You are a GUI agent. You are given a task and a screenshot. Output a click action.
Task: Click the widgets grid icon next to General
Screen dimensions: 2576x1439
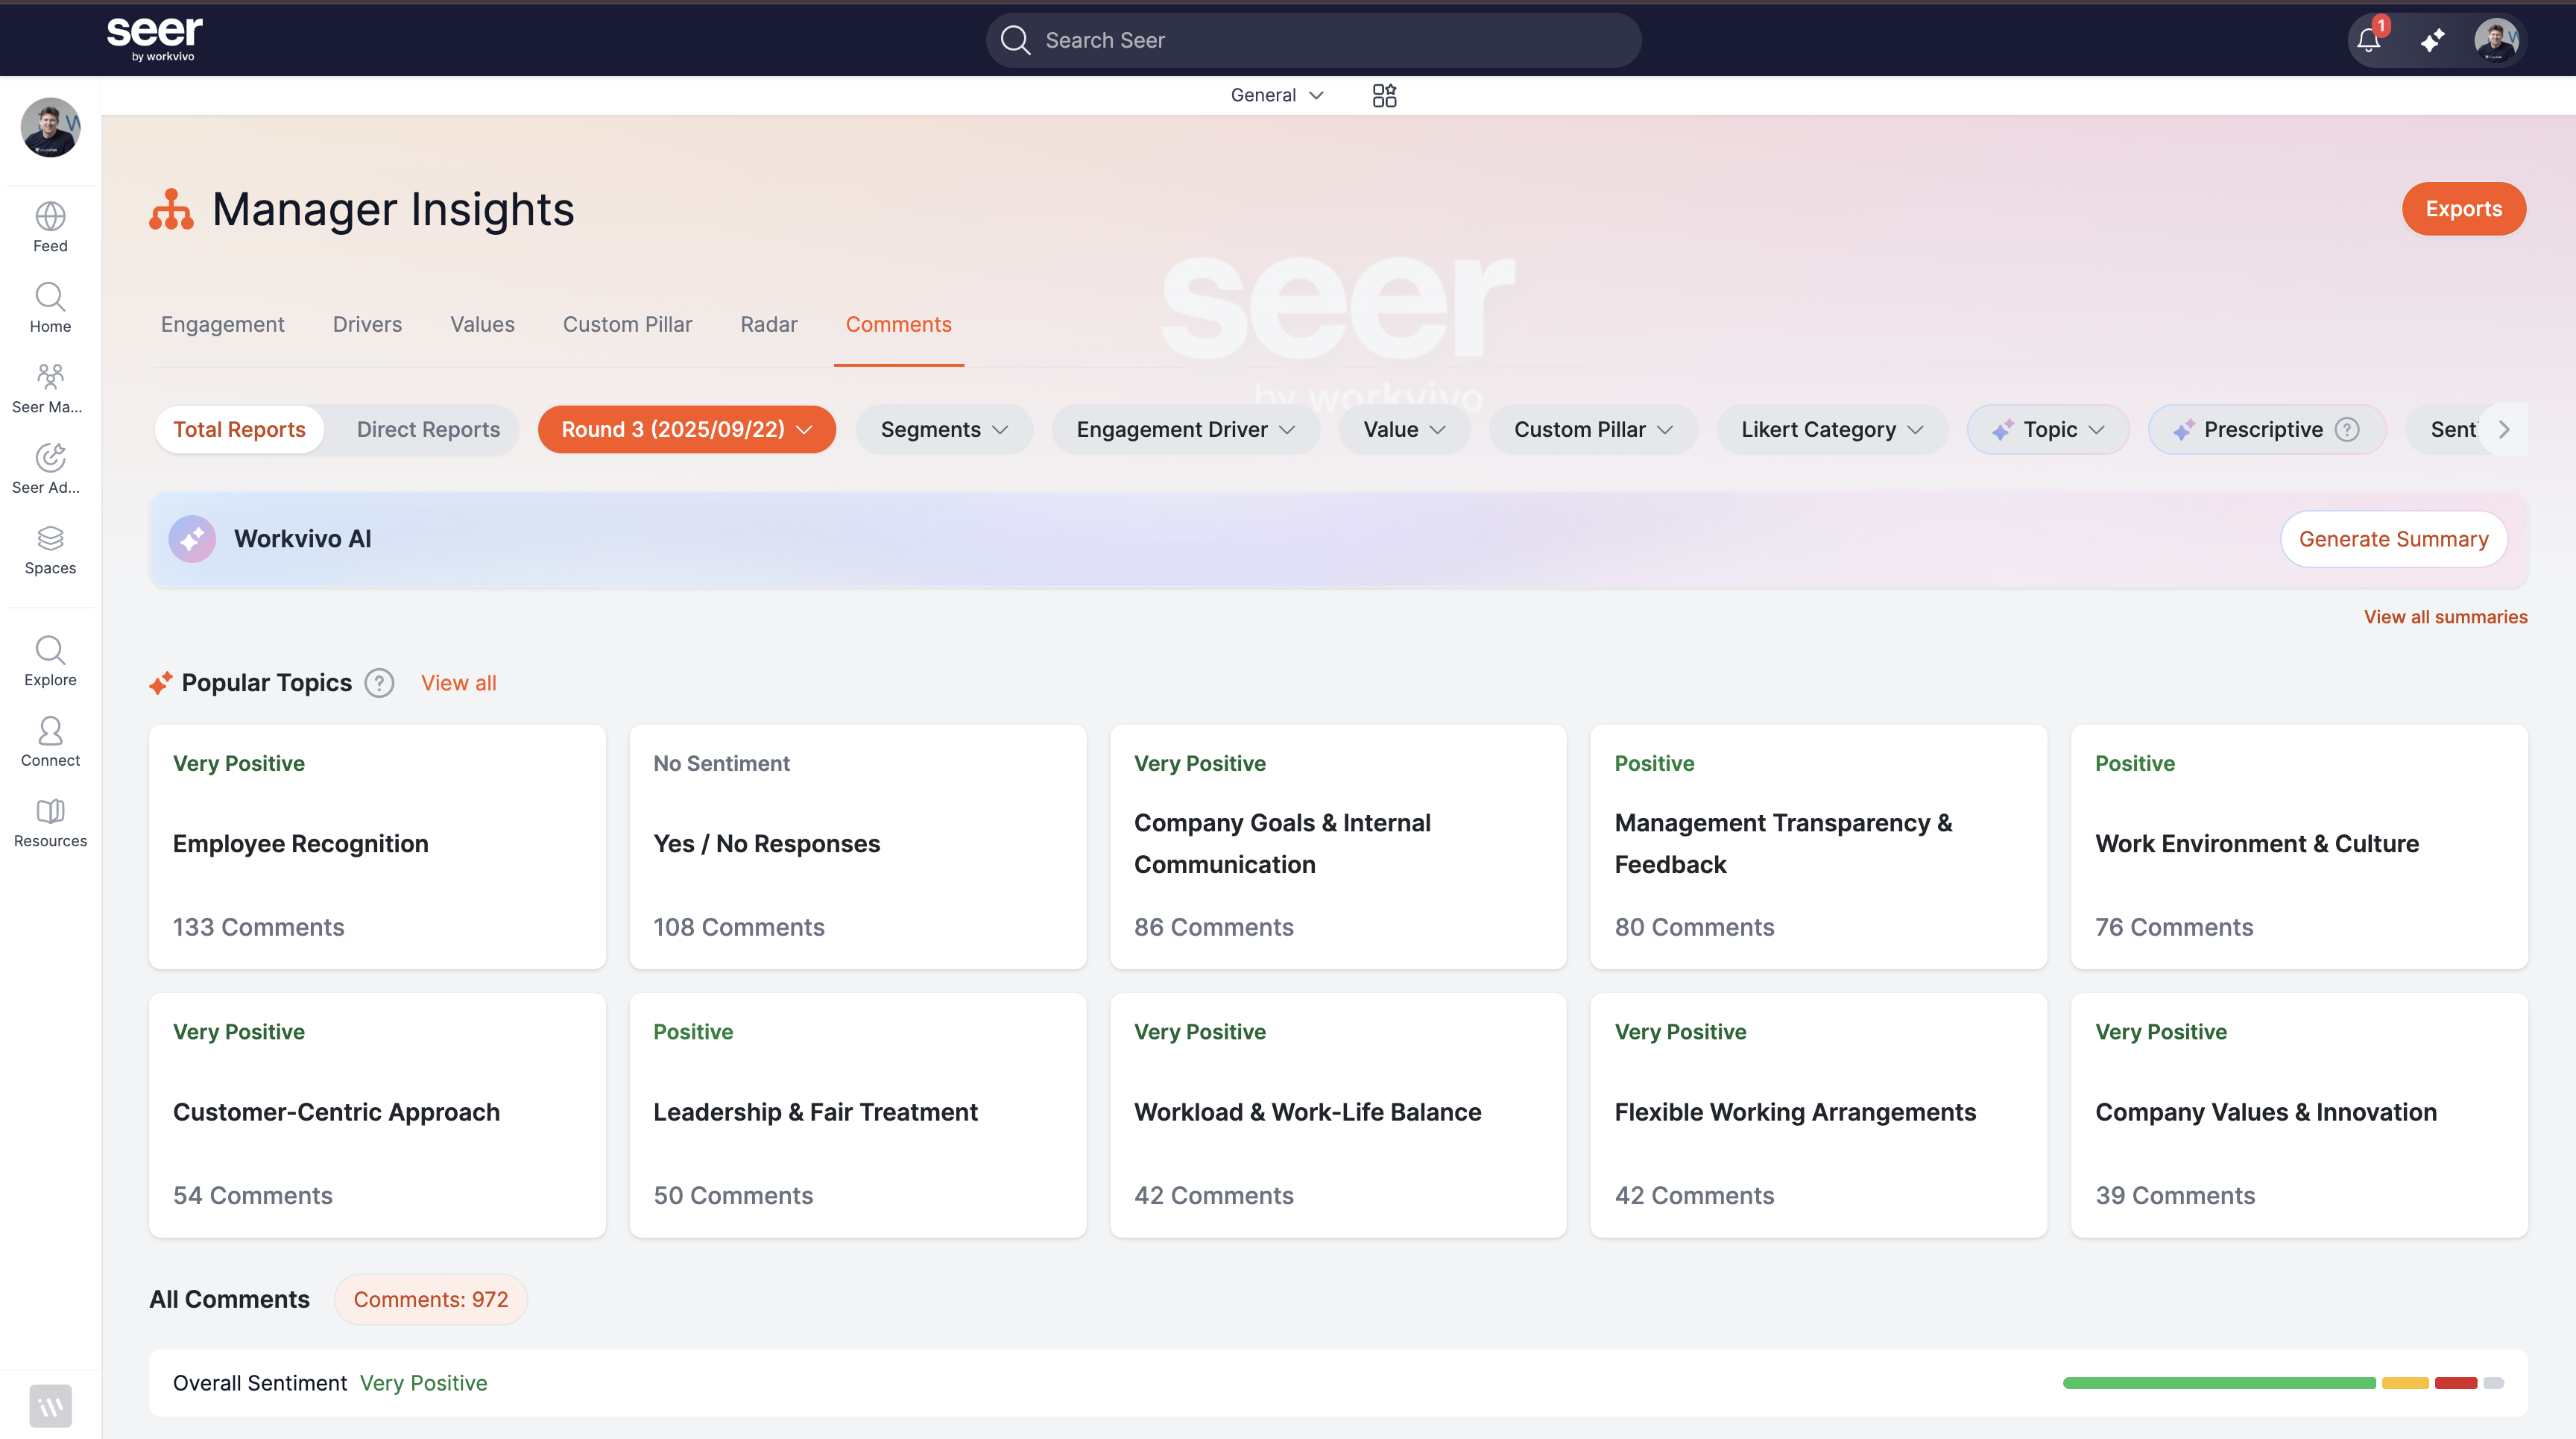click(1384, 95)
